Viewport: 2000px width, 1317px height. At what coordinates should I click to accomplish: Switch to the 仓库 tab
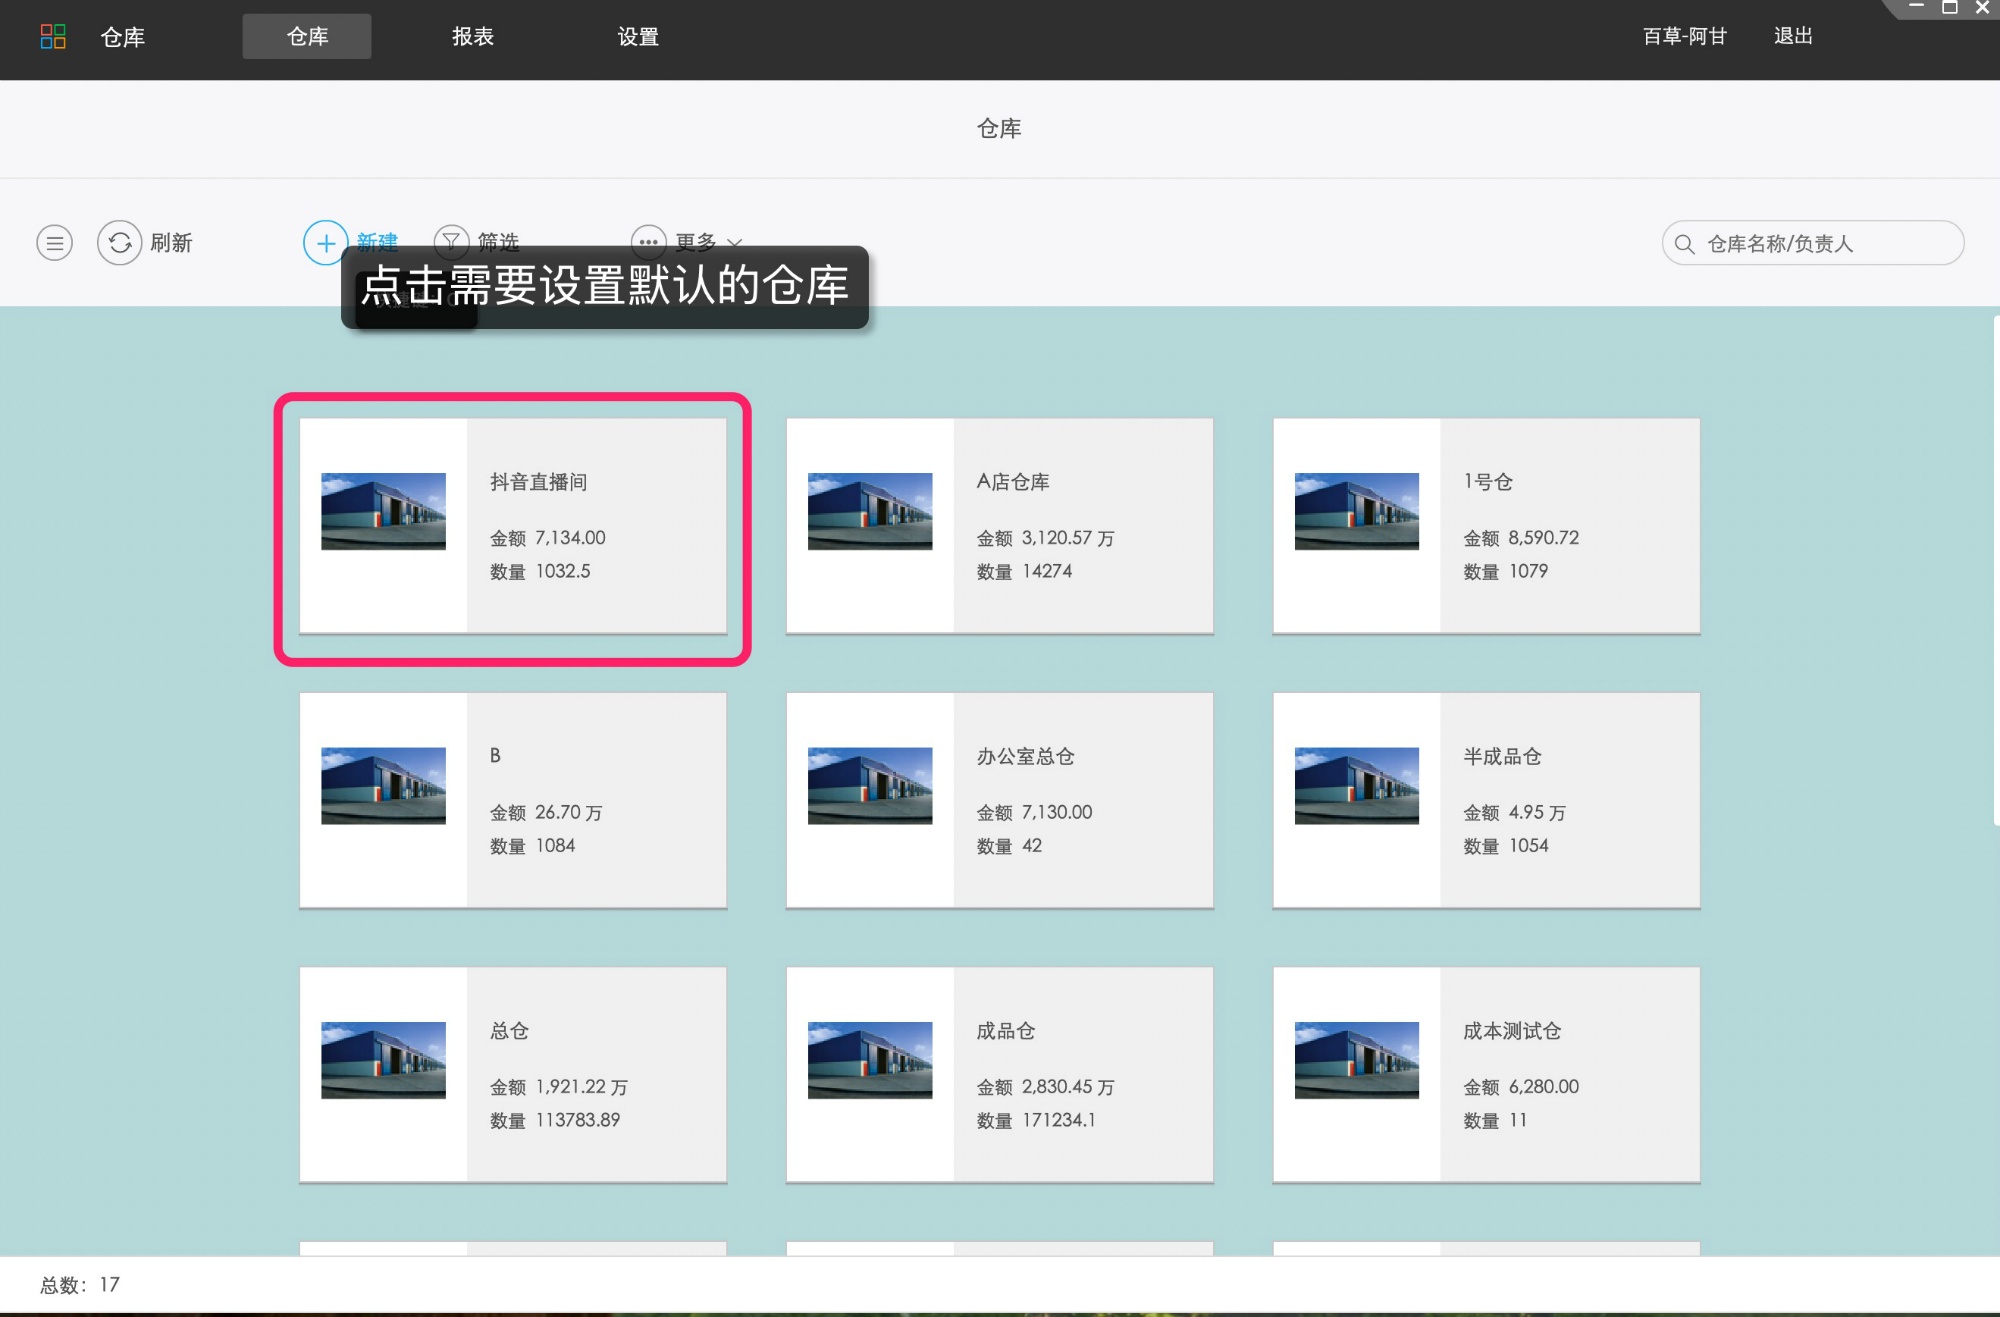307,37
